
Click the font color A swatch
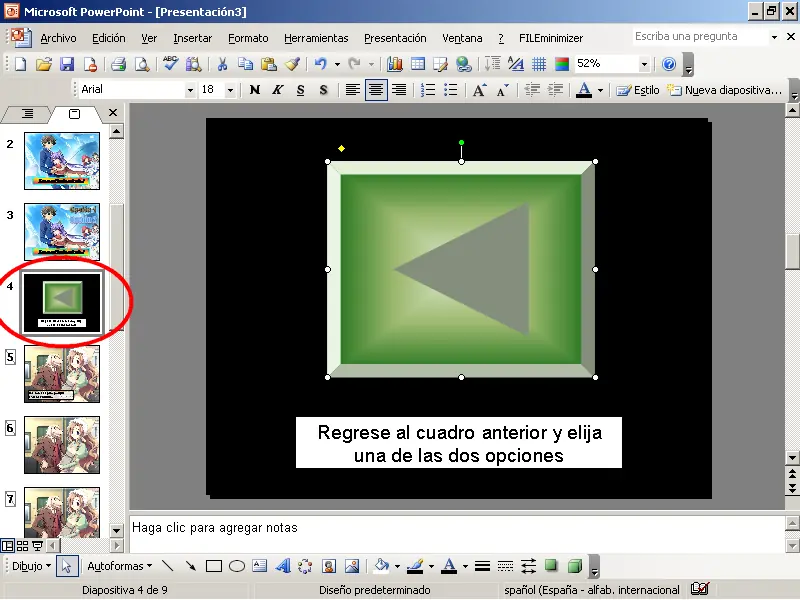[584, 90]
